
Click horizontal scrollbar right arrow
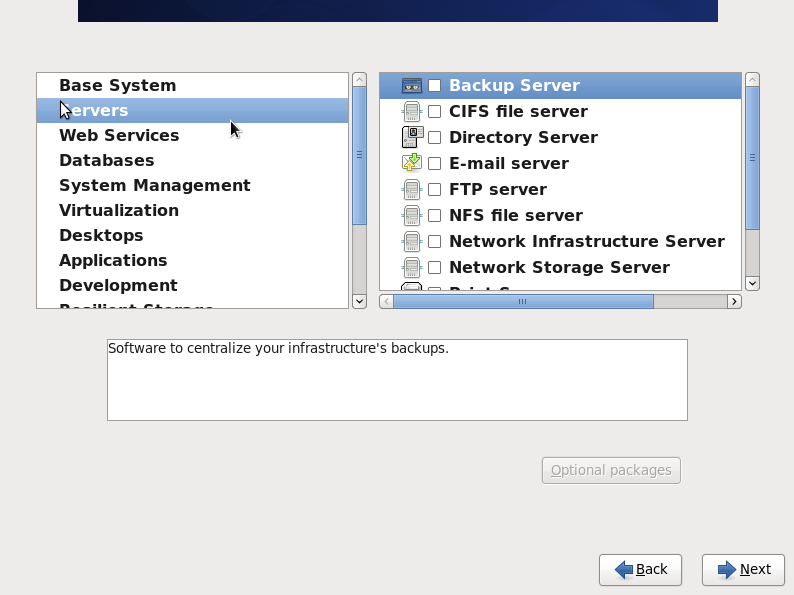734,301
